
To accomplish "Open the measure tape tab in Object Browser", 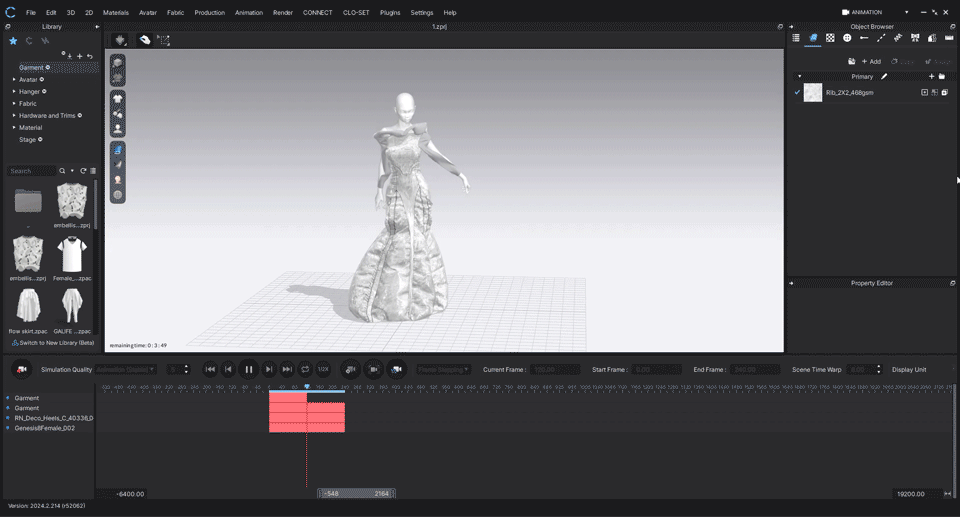I will point(949,38).
